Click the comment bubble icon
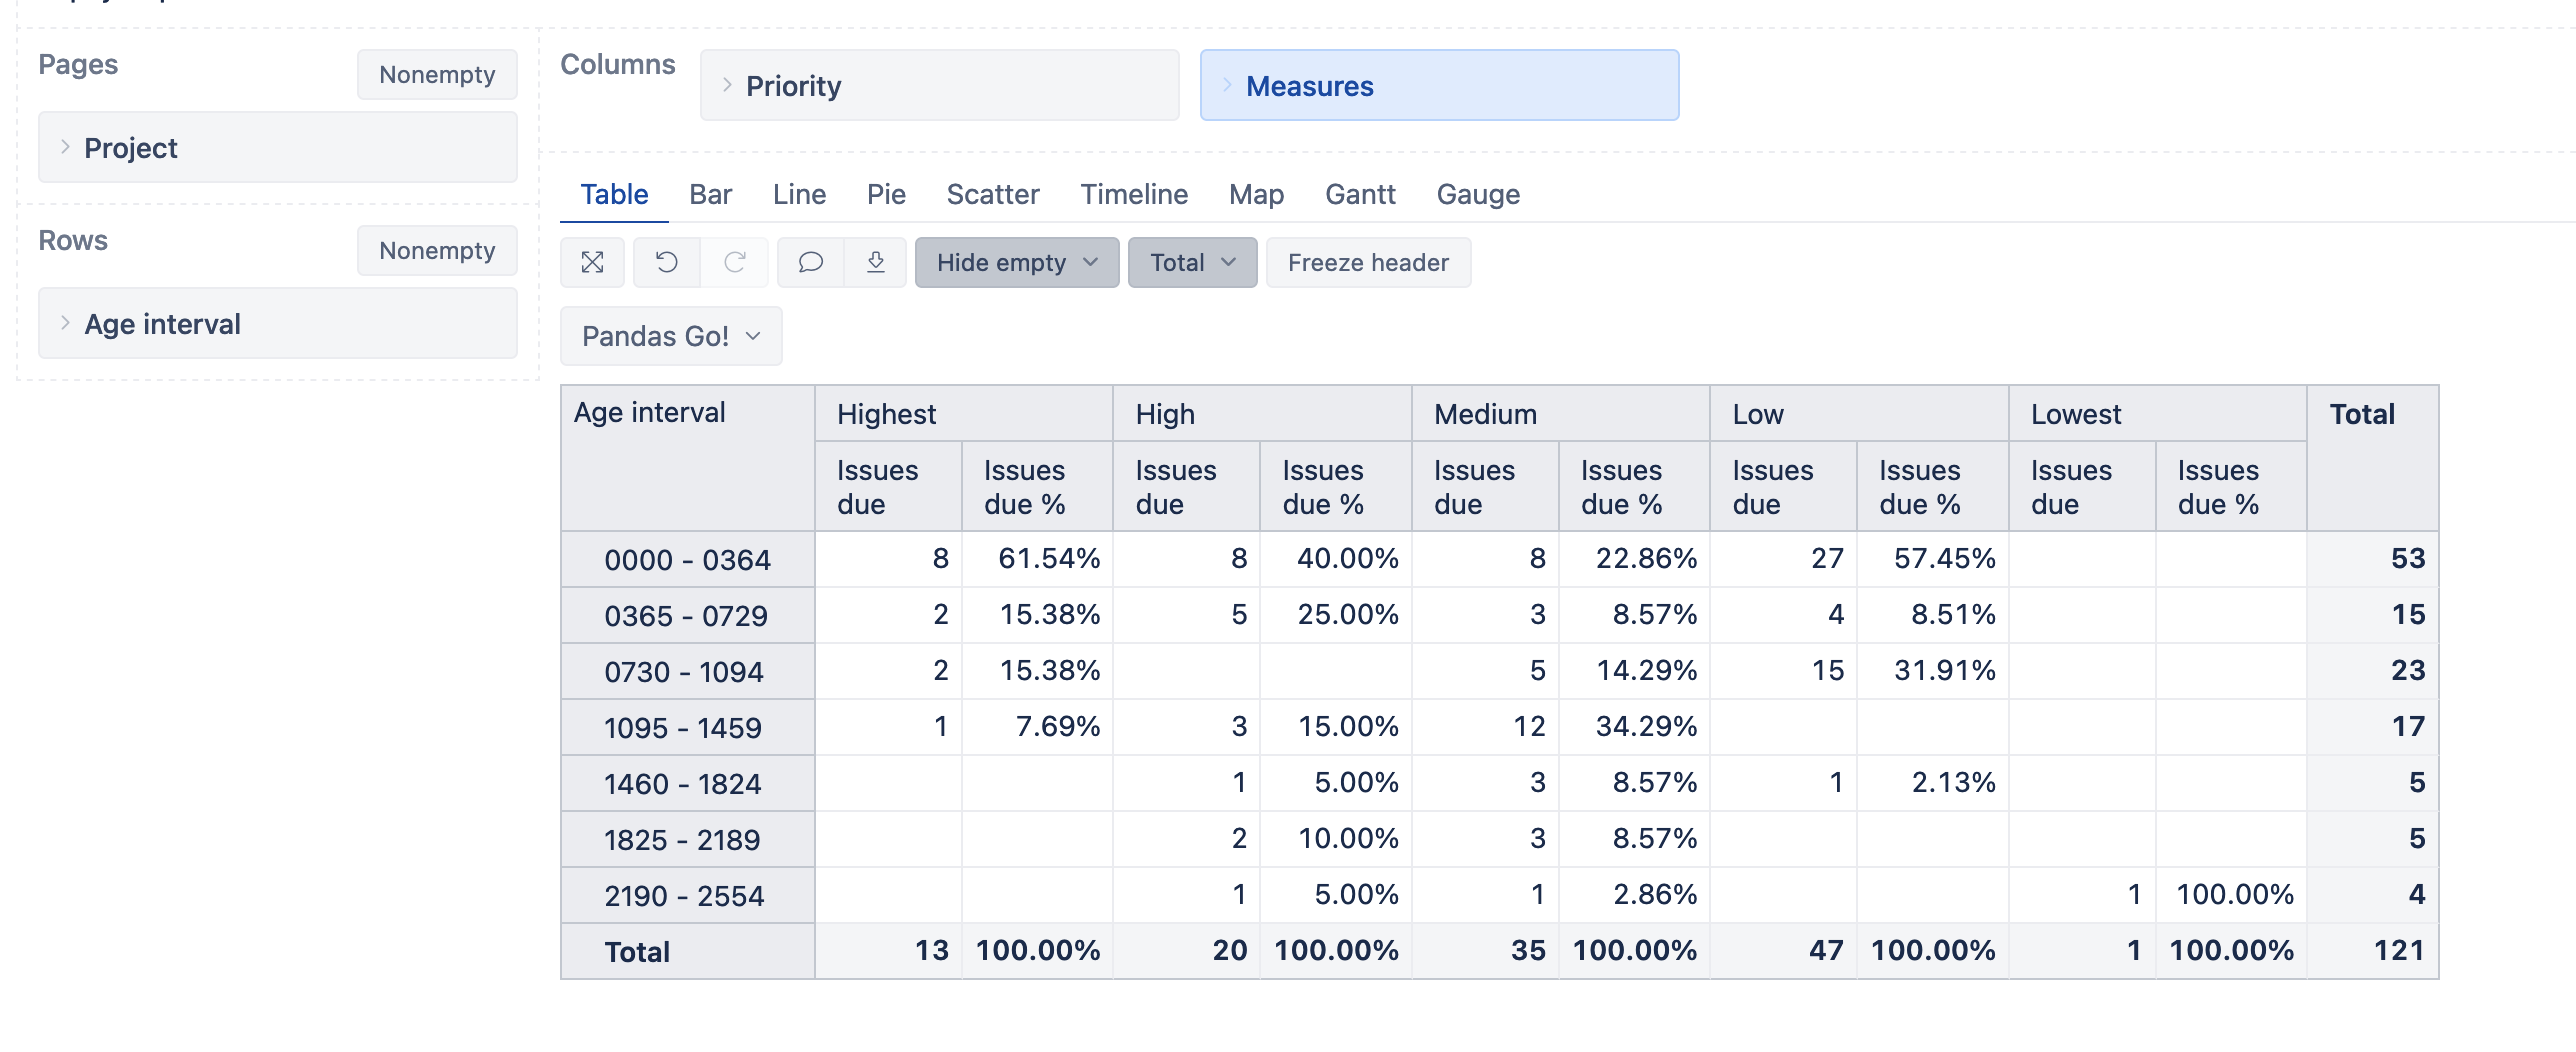The height and width of the screenshot is (1052, 2576). point(810,262)
